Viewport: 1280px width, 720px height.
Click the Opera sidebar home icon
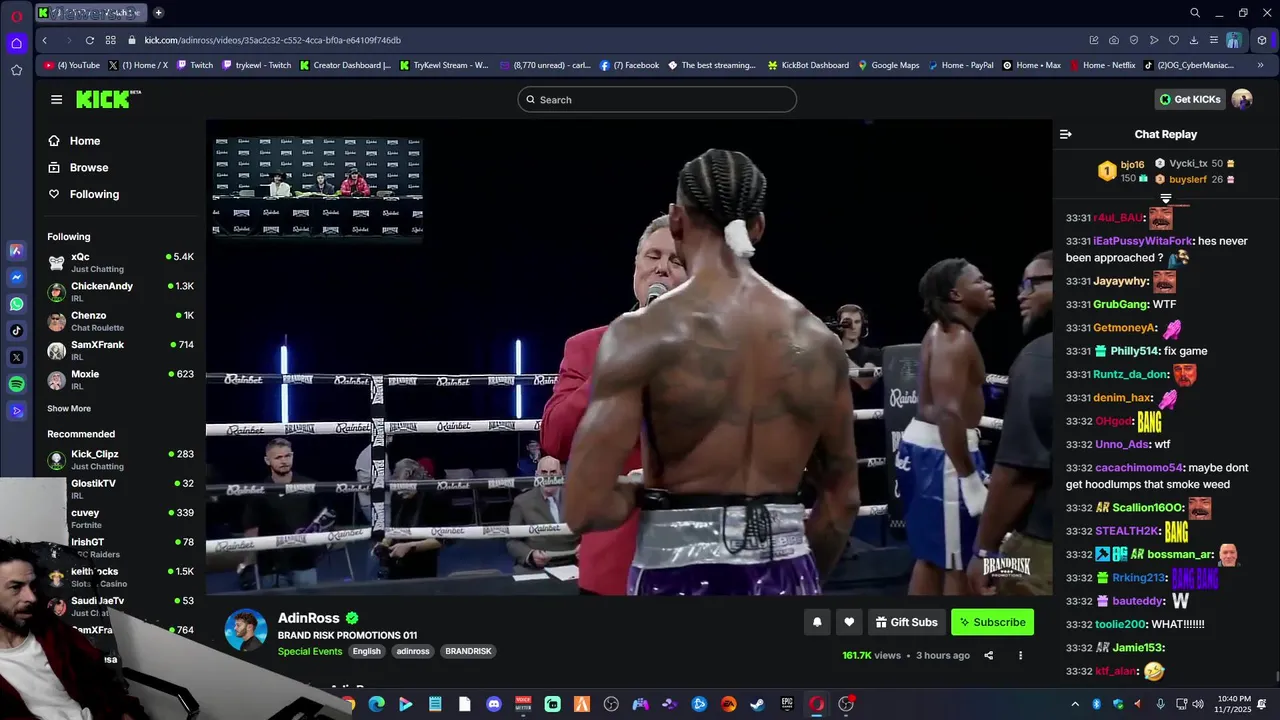tap(16, 43)
